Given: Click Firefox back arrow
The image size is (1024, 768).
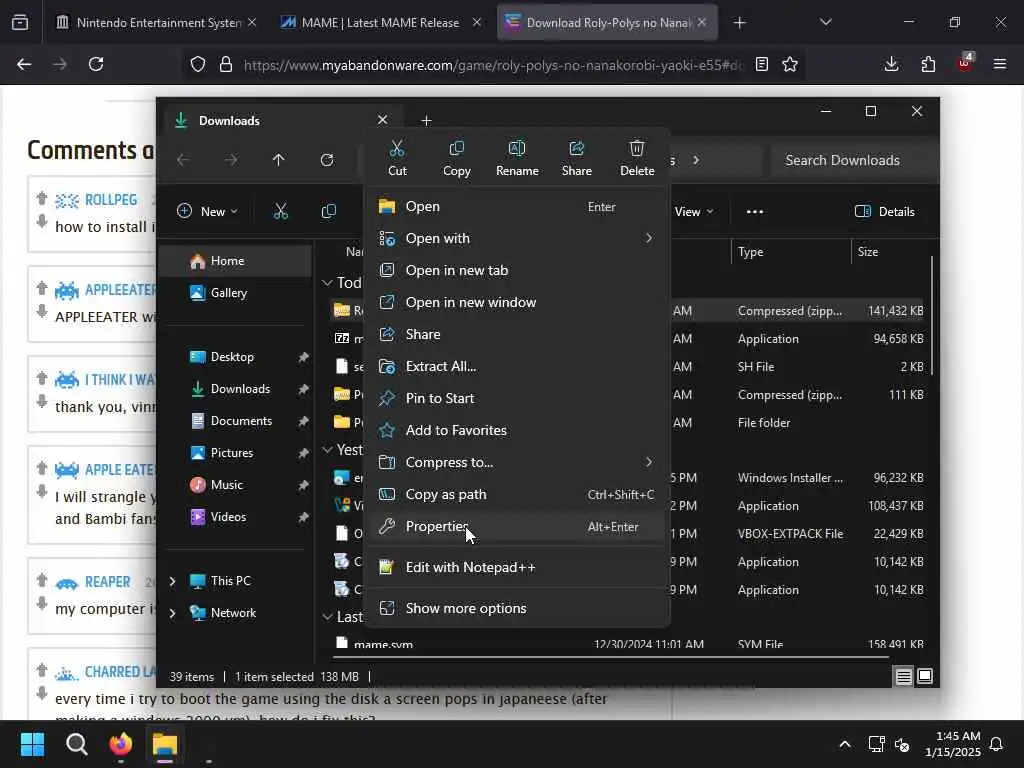Looking at the screenshot, I should (x=24, y=64).
